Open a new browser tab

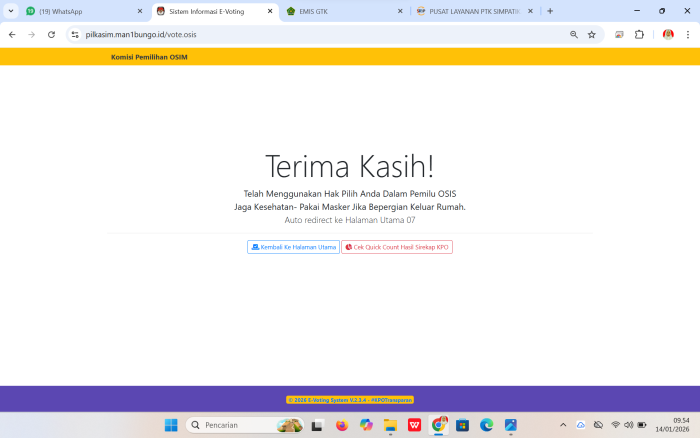click(x=550, y=11)
